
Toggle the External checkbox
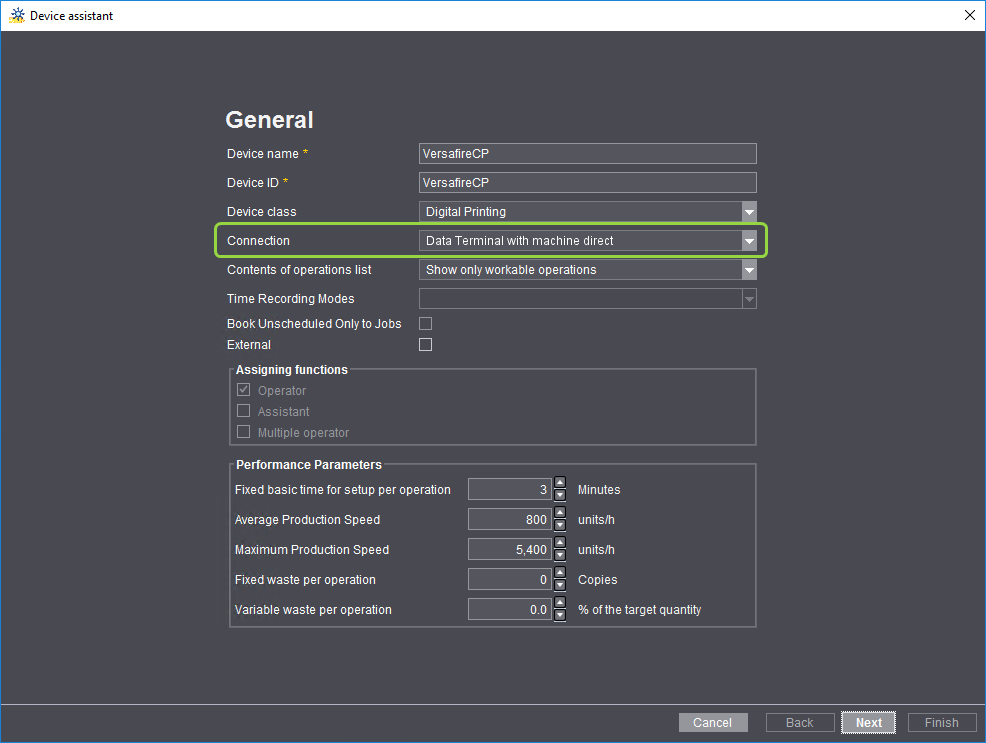coord(425,345)
